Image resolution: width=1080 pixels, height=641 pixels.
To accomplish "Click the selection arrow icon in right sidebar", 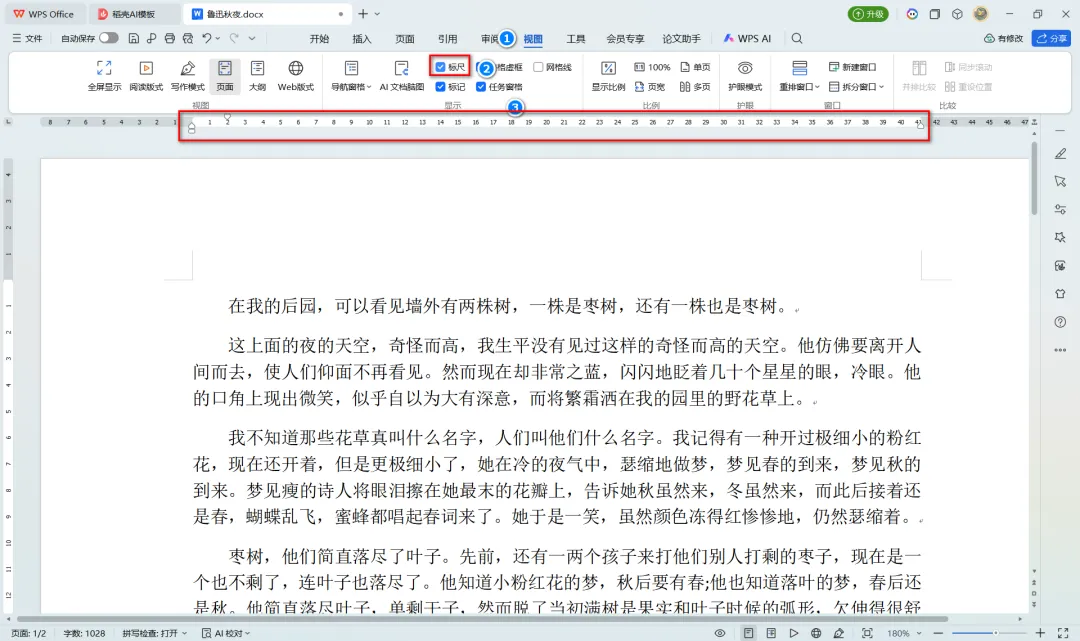I will (1060, 181).
